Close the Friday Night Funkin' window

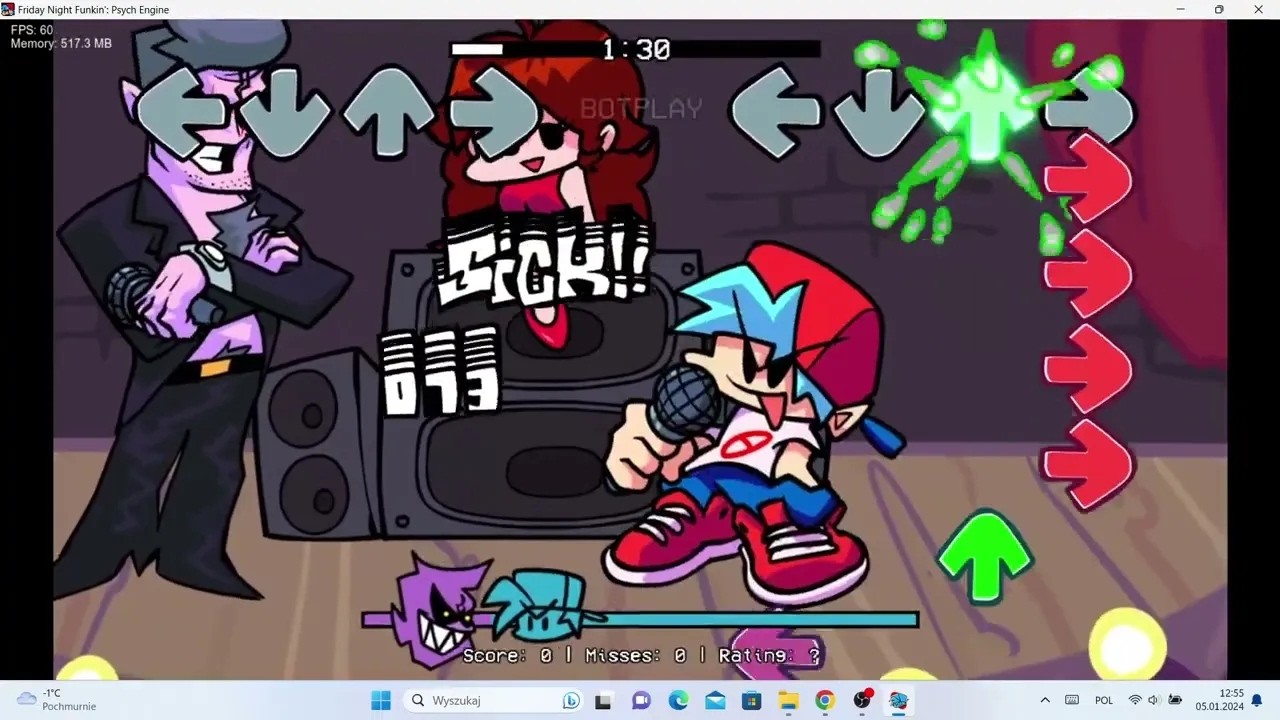[x=1258, y=9]
